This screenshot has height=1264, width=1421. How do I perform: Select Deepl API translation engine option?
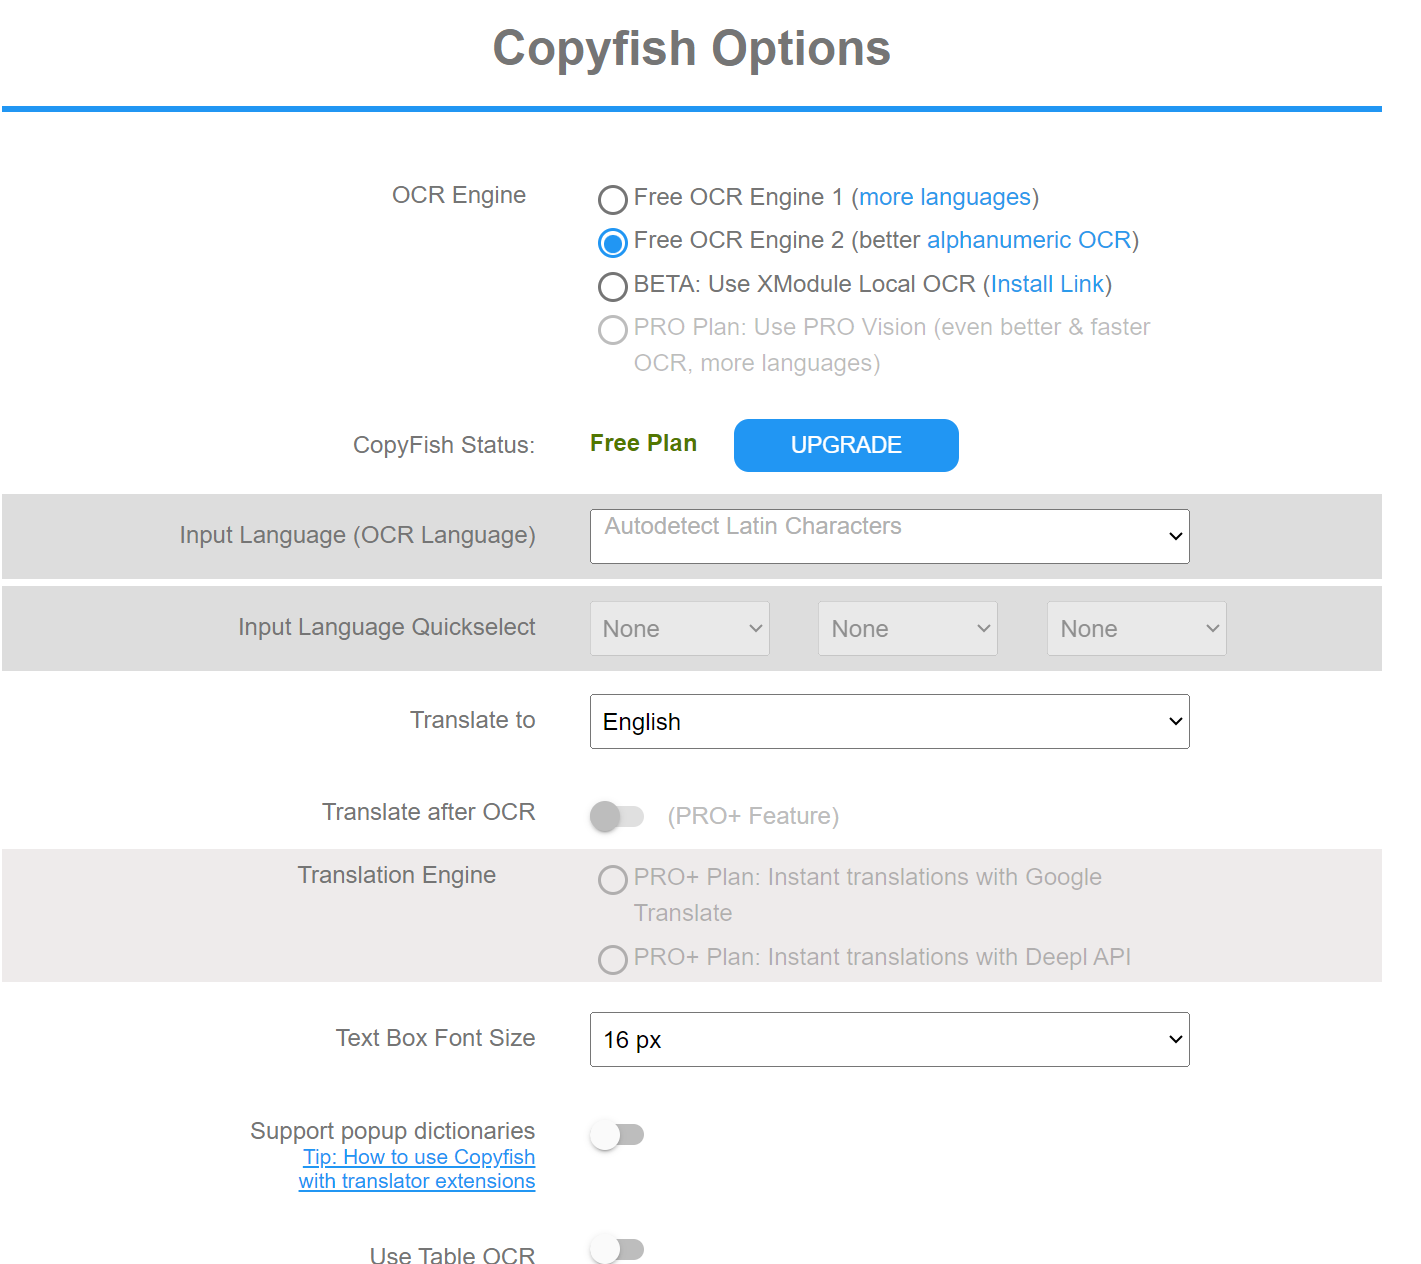[x=613, y=960]
